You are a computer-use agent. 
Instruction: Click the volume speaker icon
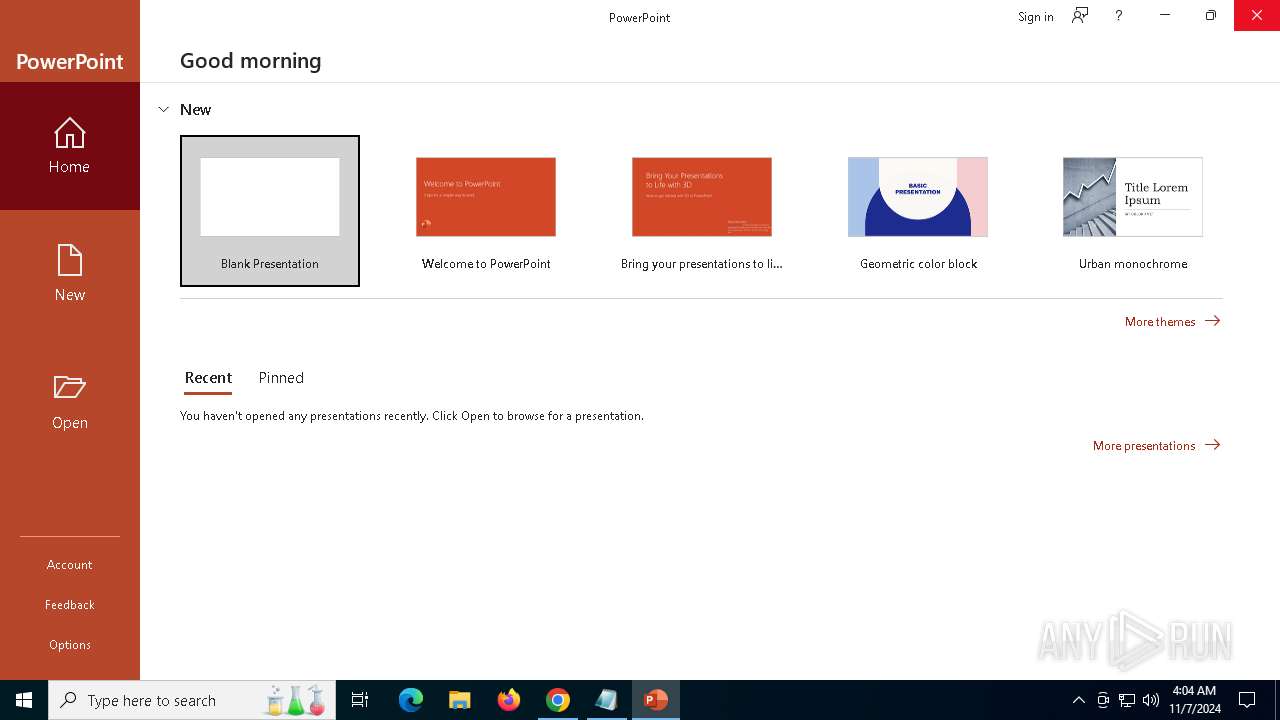(1151, 700)
